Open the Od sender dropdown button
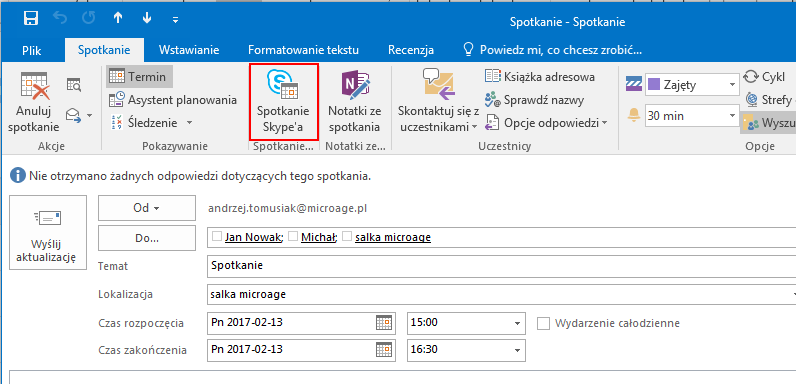The width and height of the screenshot is (796, 384). click(147, 208)
